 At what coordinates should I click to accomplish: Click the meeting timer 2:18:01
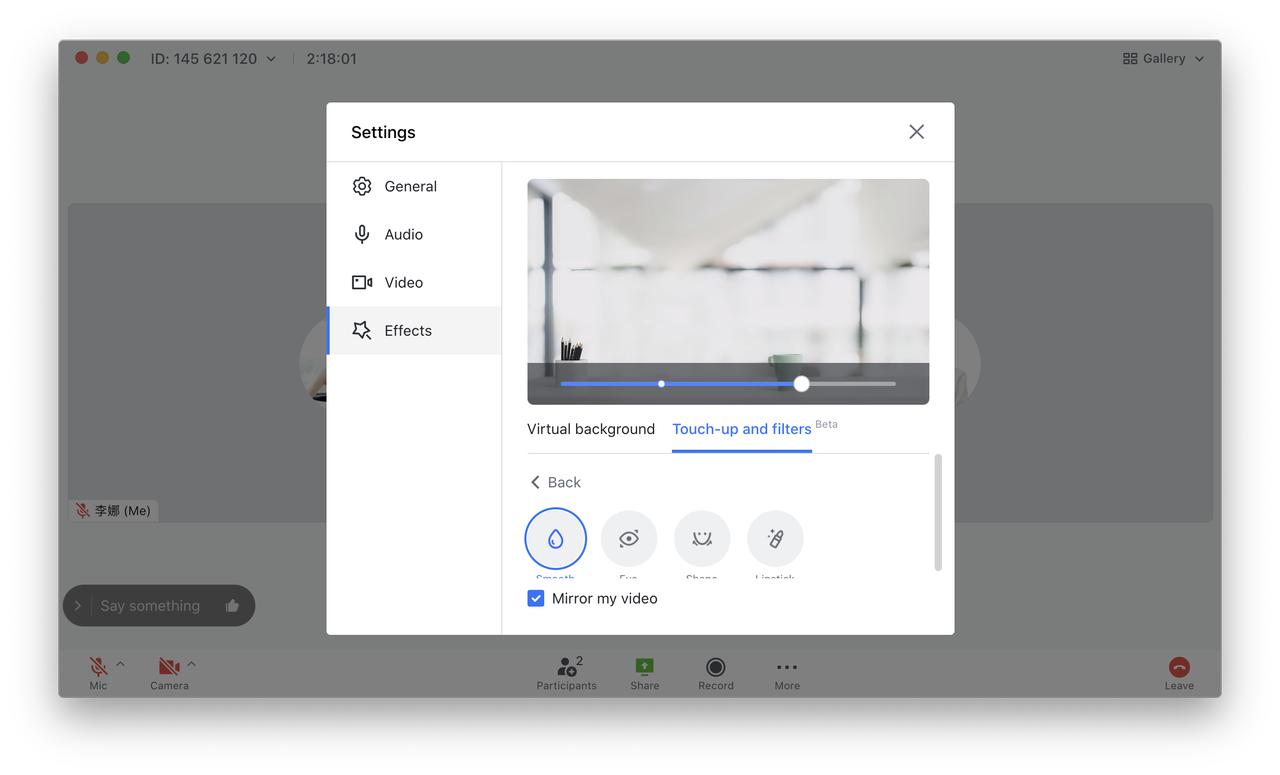[x=332, y=59]
